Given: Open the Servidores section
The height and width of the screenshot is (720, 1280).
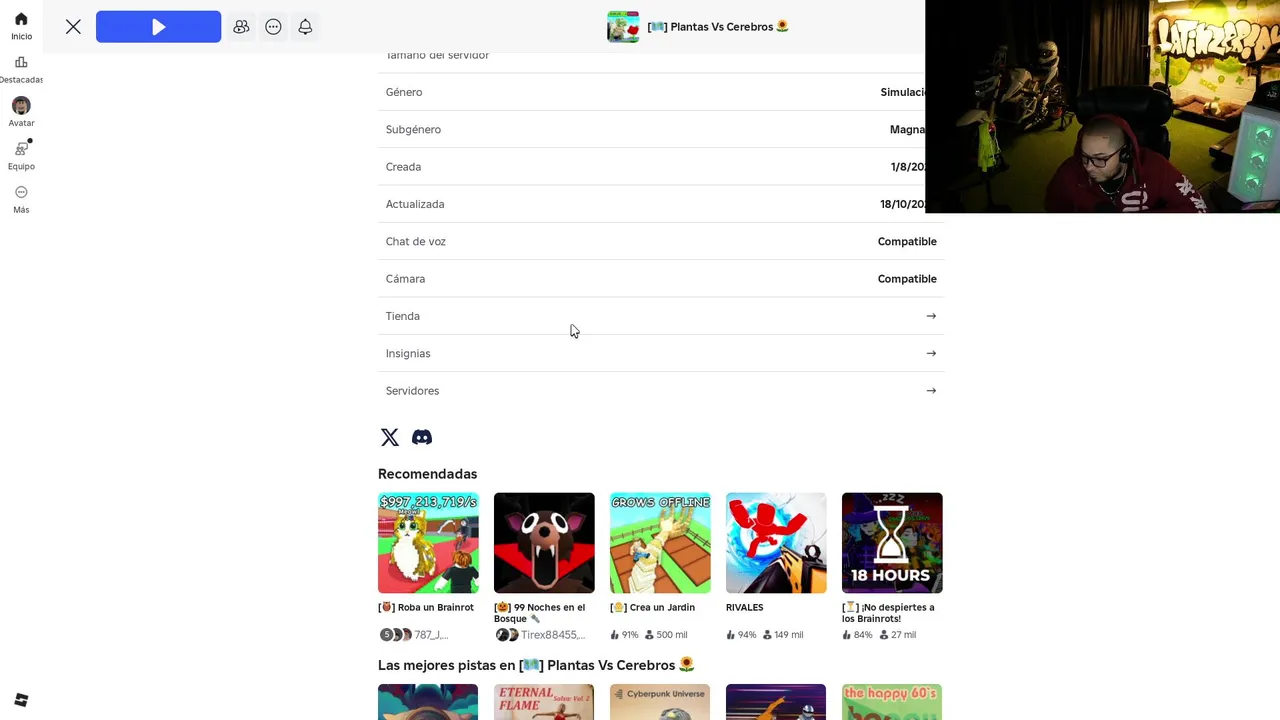Looking at the screenshot, I should click(x=660, y=391).
